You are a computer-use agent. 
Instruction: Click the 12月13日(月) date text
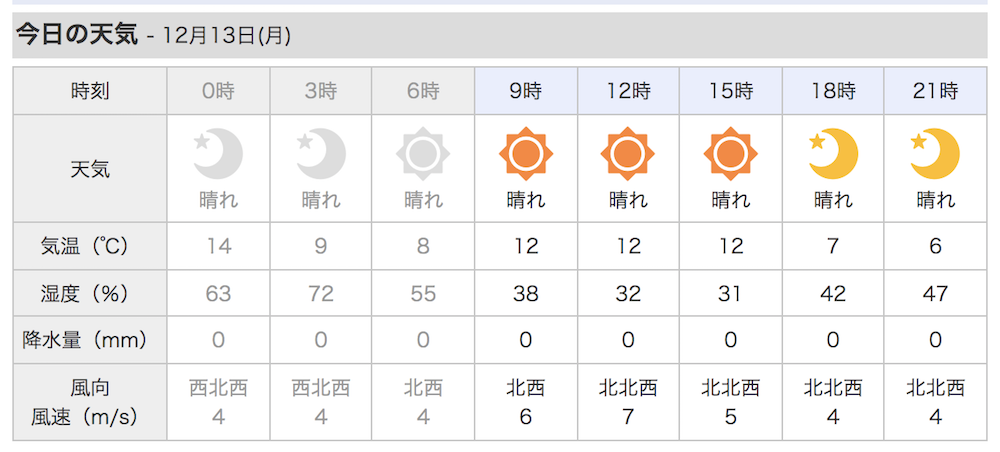click(x=226, y=36)
